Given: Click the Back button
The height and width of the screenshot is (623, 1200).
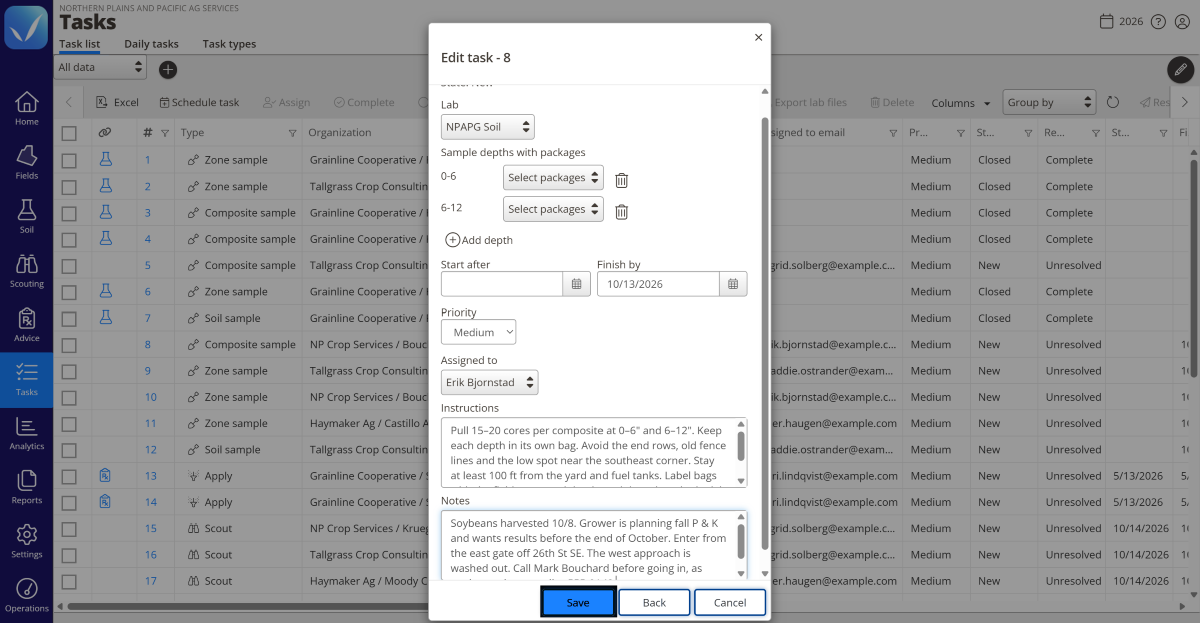Looking at the screenshot, I should pyautogui.click(x=654, y=602).
